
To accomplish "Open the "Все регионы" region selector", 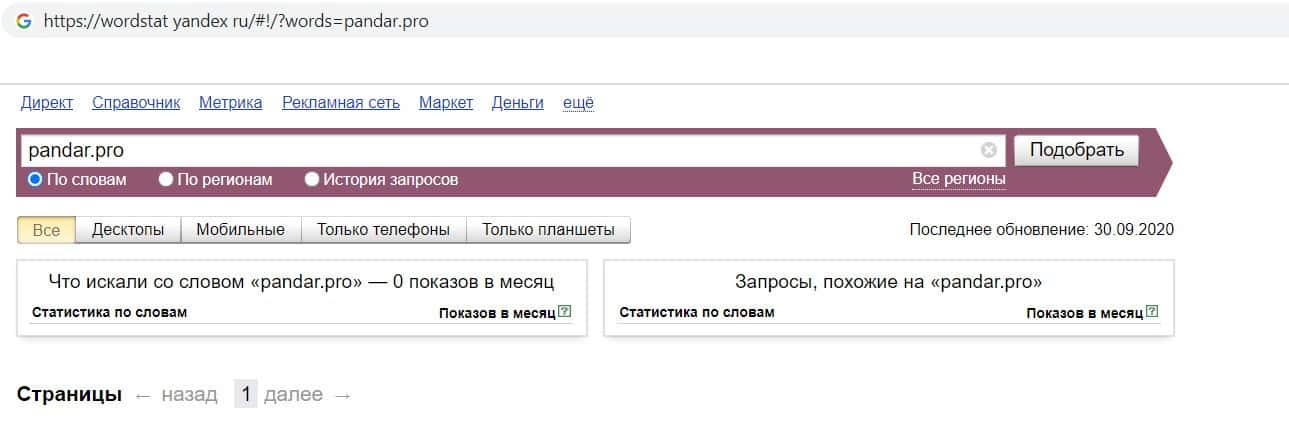I will [958, 179].
